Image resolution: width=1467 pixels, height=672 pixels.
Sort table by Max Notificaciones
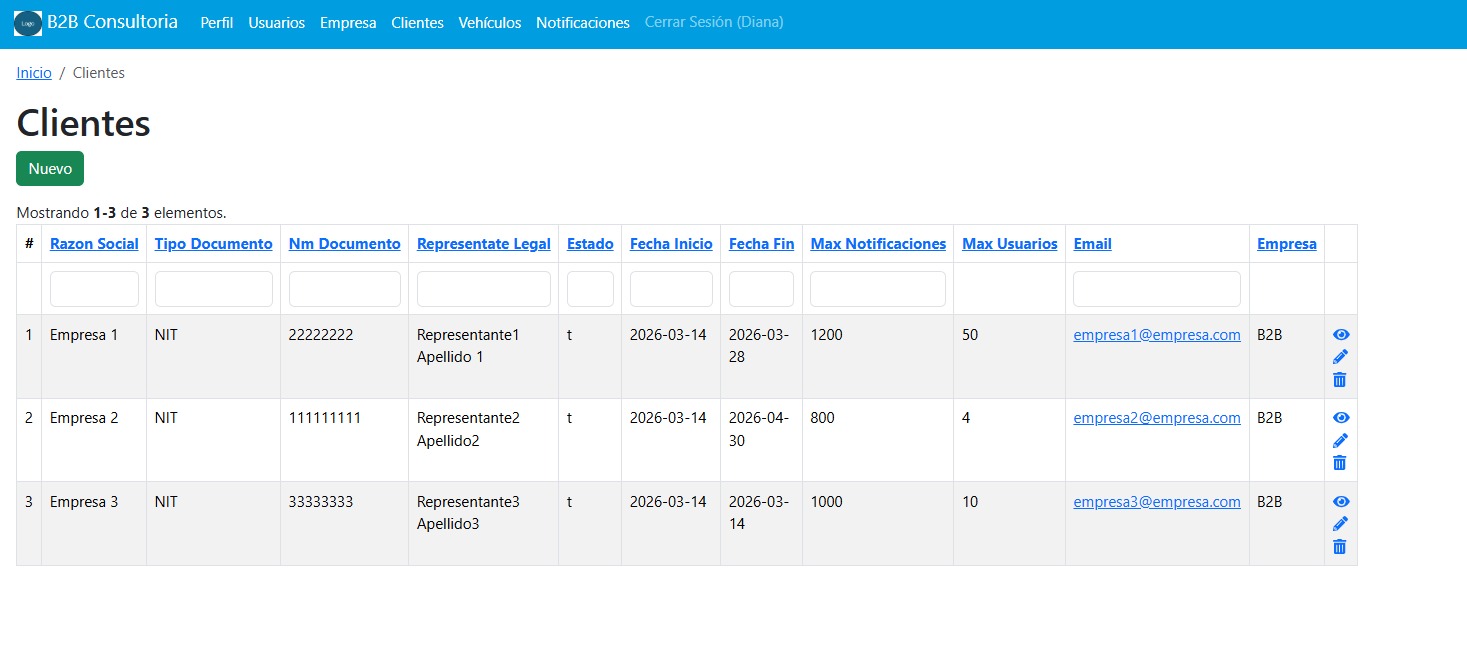click(x=878, y=244)
